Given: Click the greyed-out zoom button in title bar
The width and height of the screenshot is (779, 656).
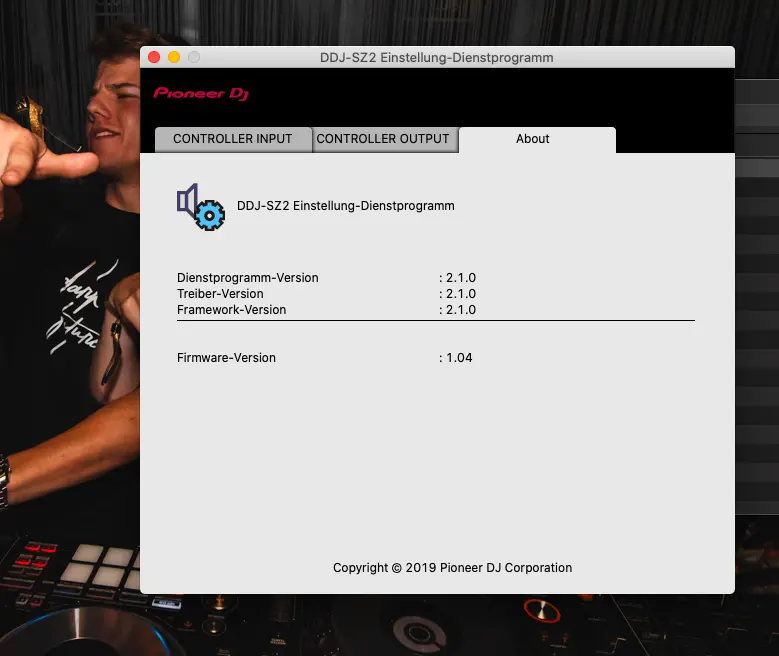Looking at the screenshot, I should (194, 58).
